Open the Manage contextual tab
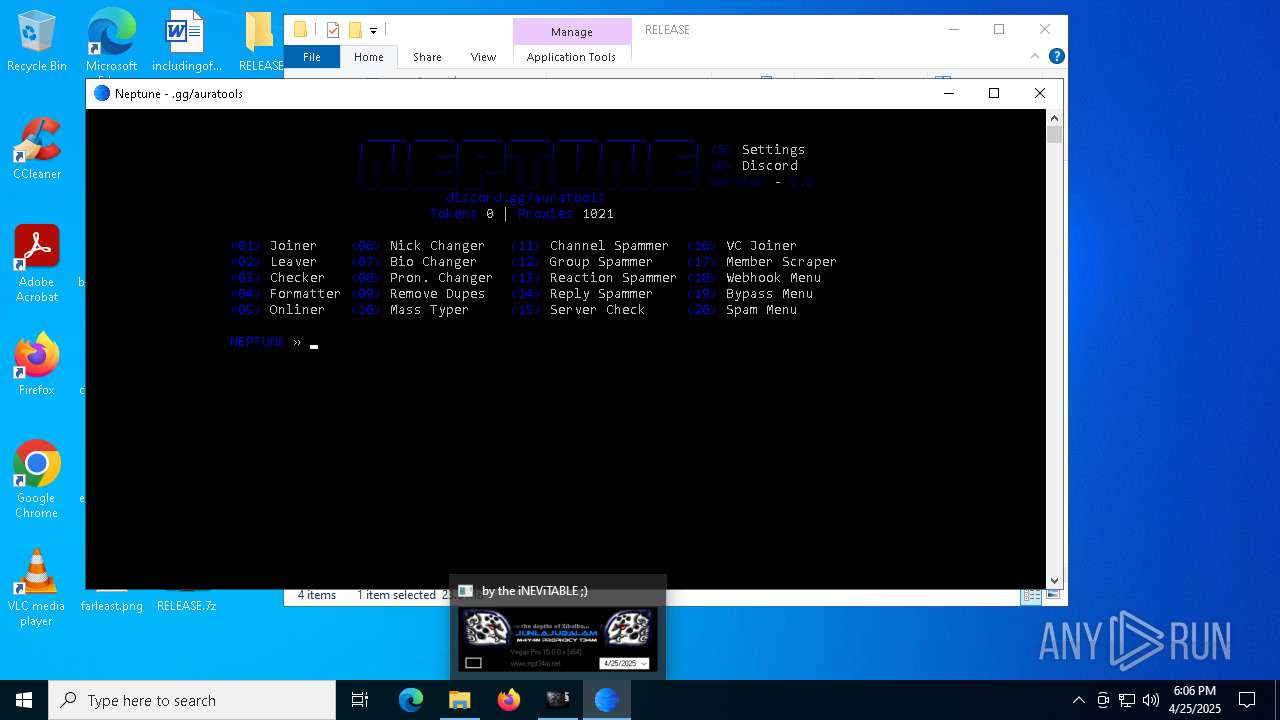 click(572, 32)
